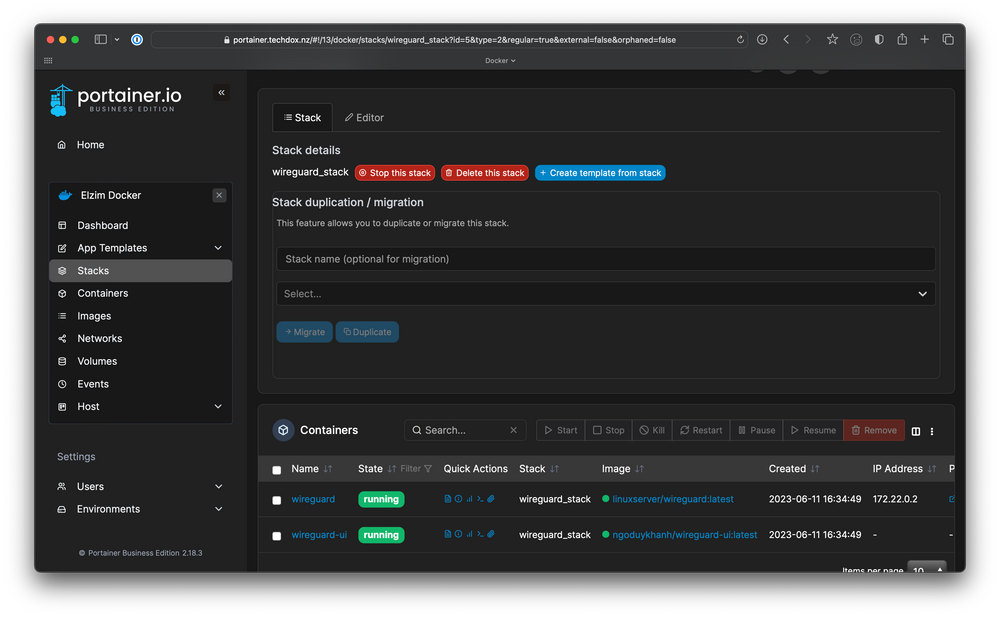View logs for the wireguard container

(447, 499)
